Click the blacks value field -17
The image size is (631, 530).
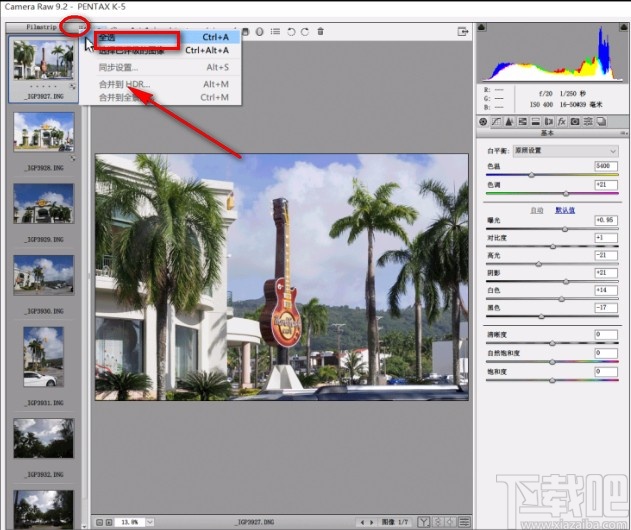tap(606, 308)
